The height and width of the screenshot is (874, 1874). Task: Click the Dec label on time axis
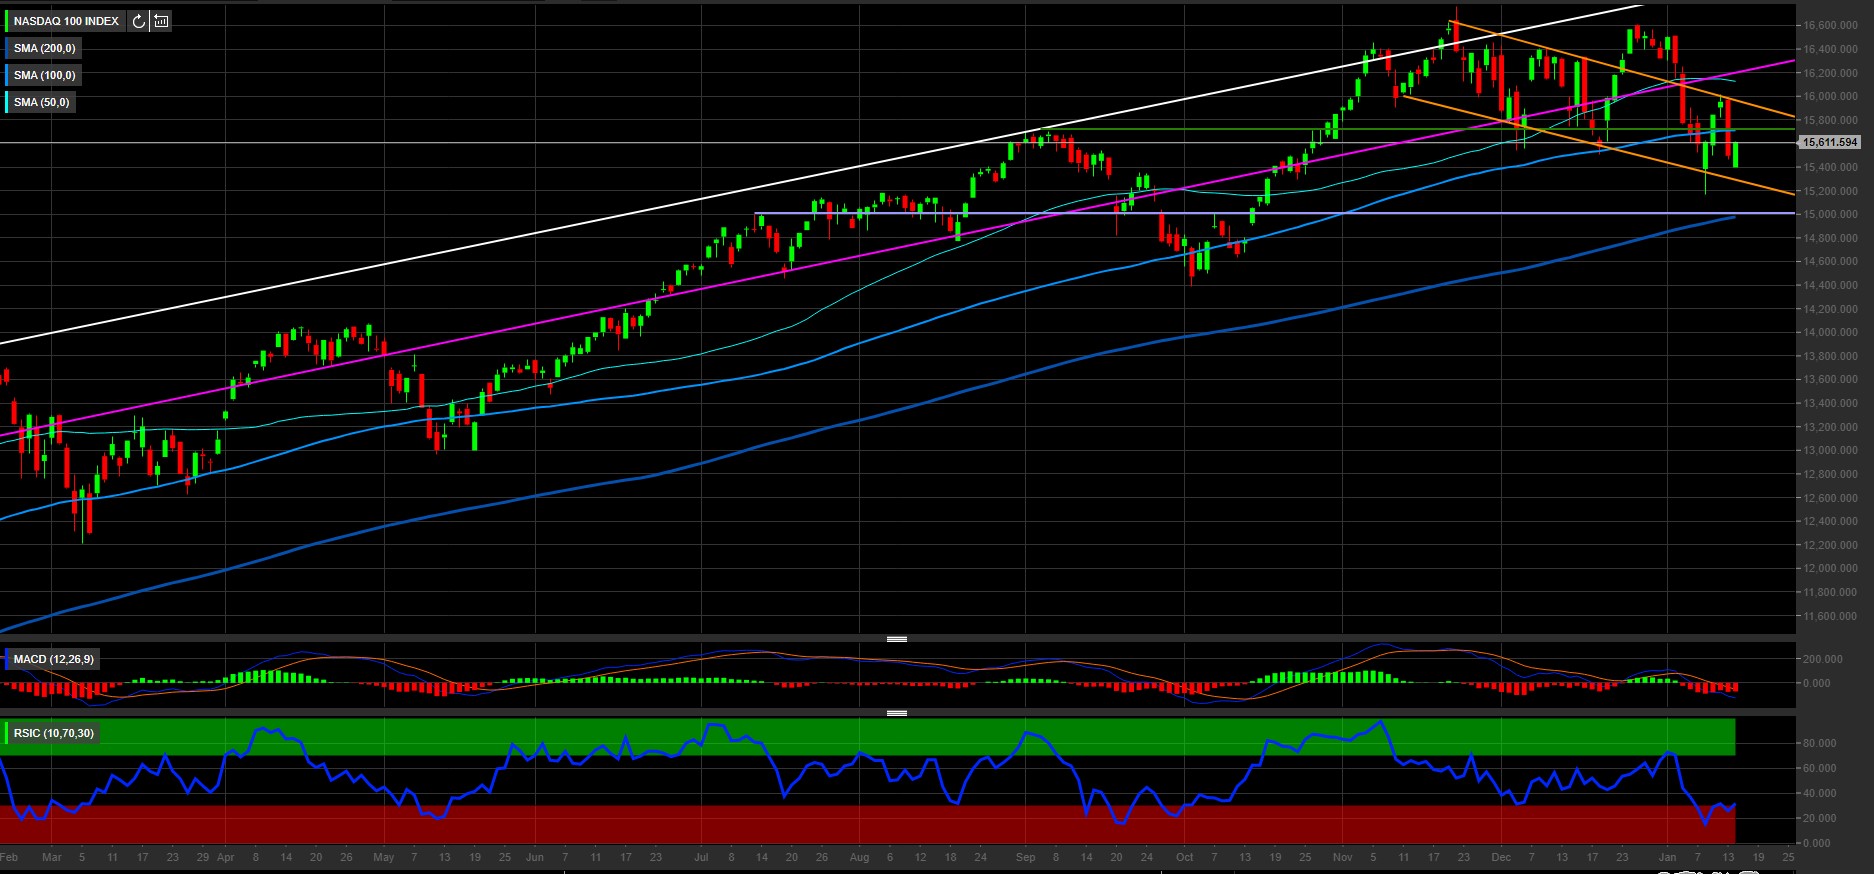[1501, 857]
